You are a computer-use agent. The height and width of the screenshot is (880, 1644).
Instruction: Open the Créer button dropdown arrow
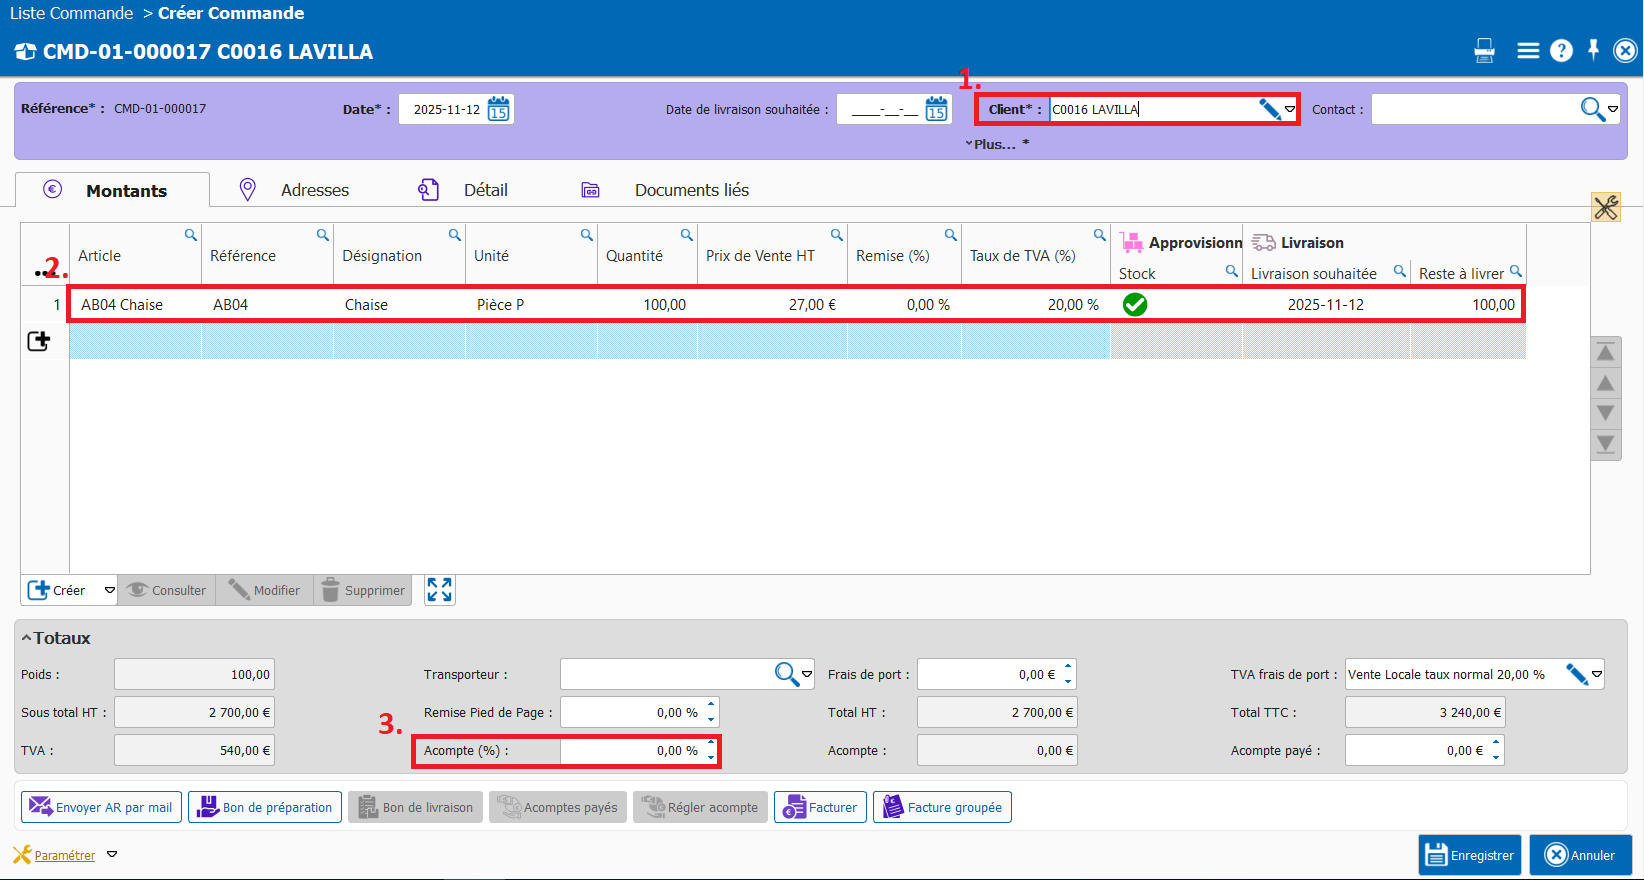pos(109,590)
